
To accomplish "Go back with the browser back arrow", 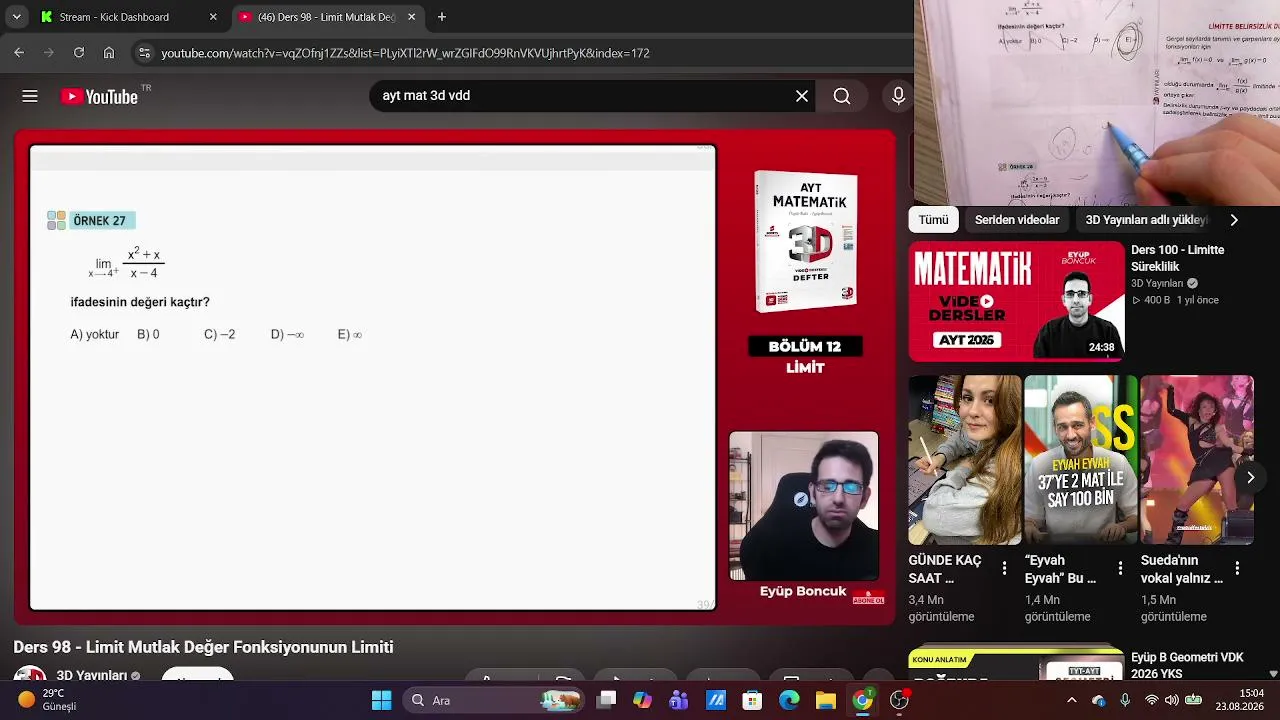I will 19,53.
